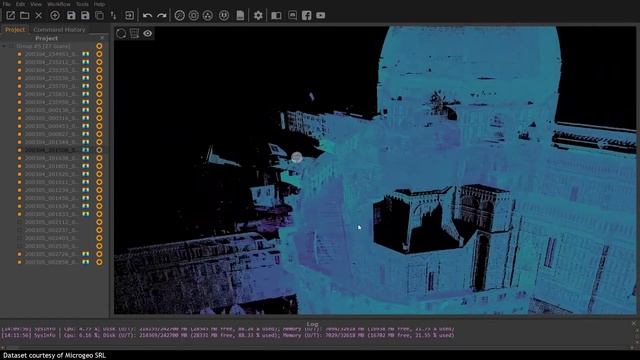Image resolution: width=640 pixels, height=360 pixels.
Task: Open the Facebook link icon
Action: (307, 16)
